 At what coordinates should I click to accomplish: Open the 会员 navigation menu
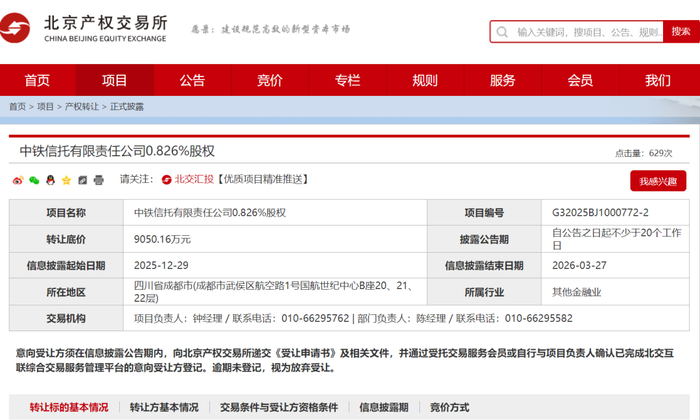click(580, 80)
